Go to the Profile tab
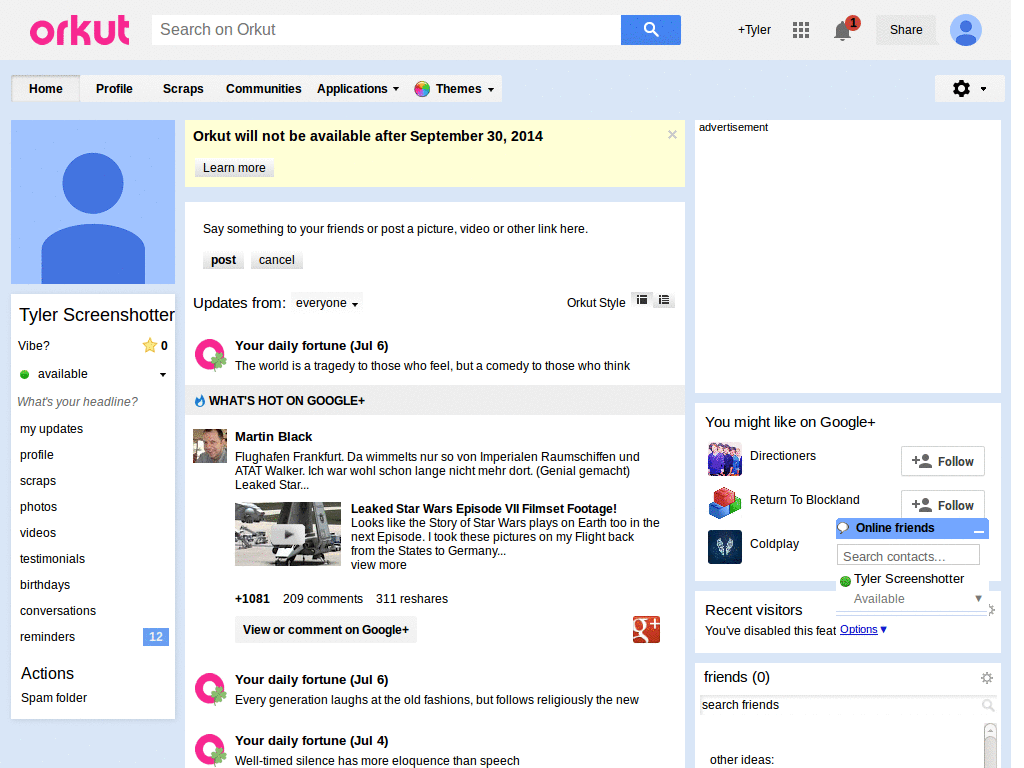 (x=114, y=89)
